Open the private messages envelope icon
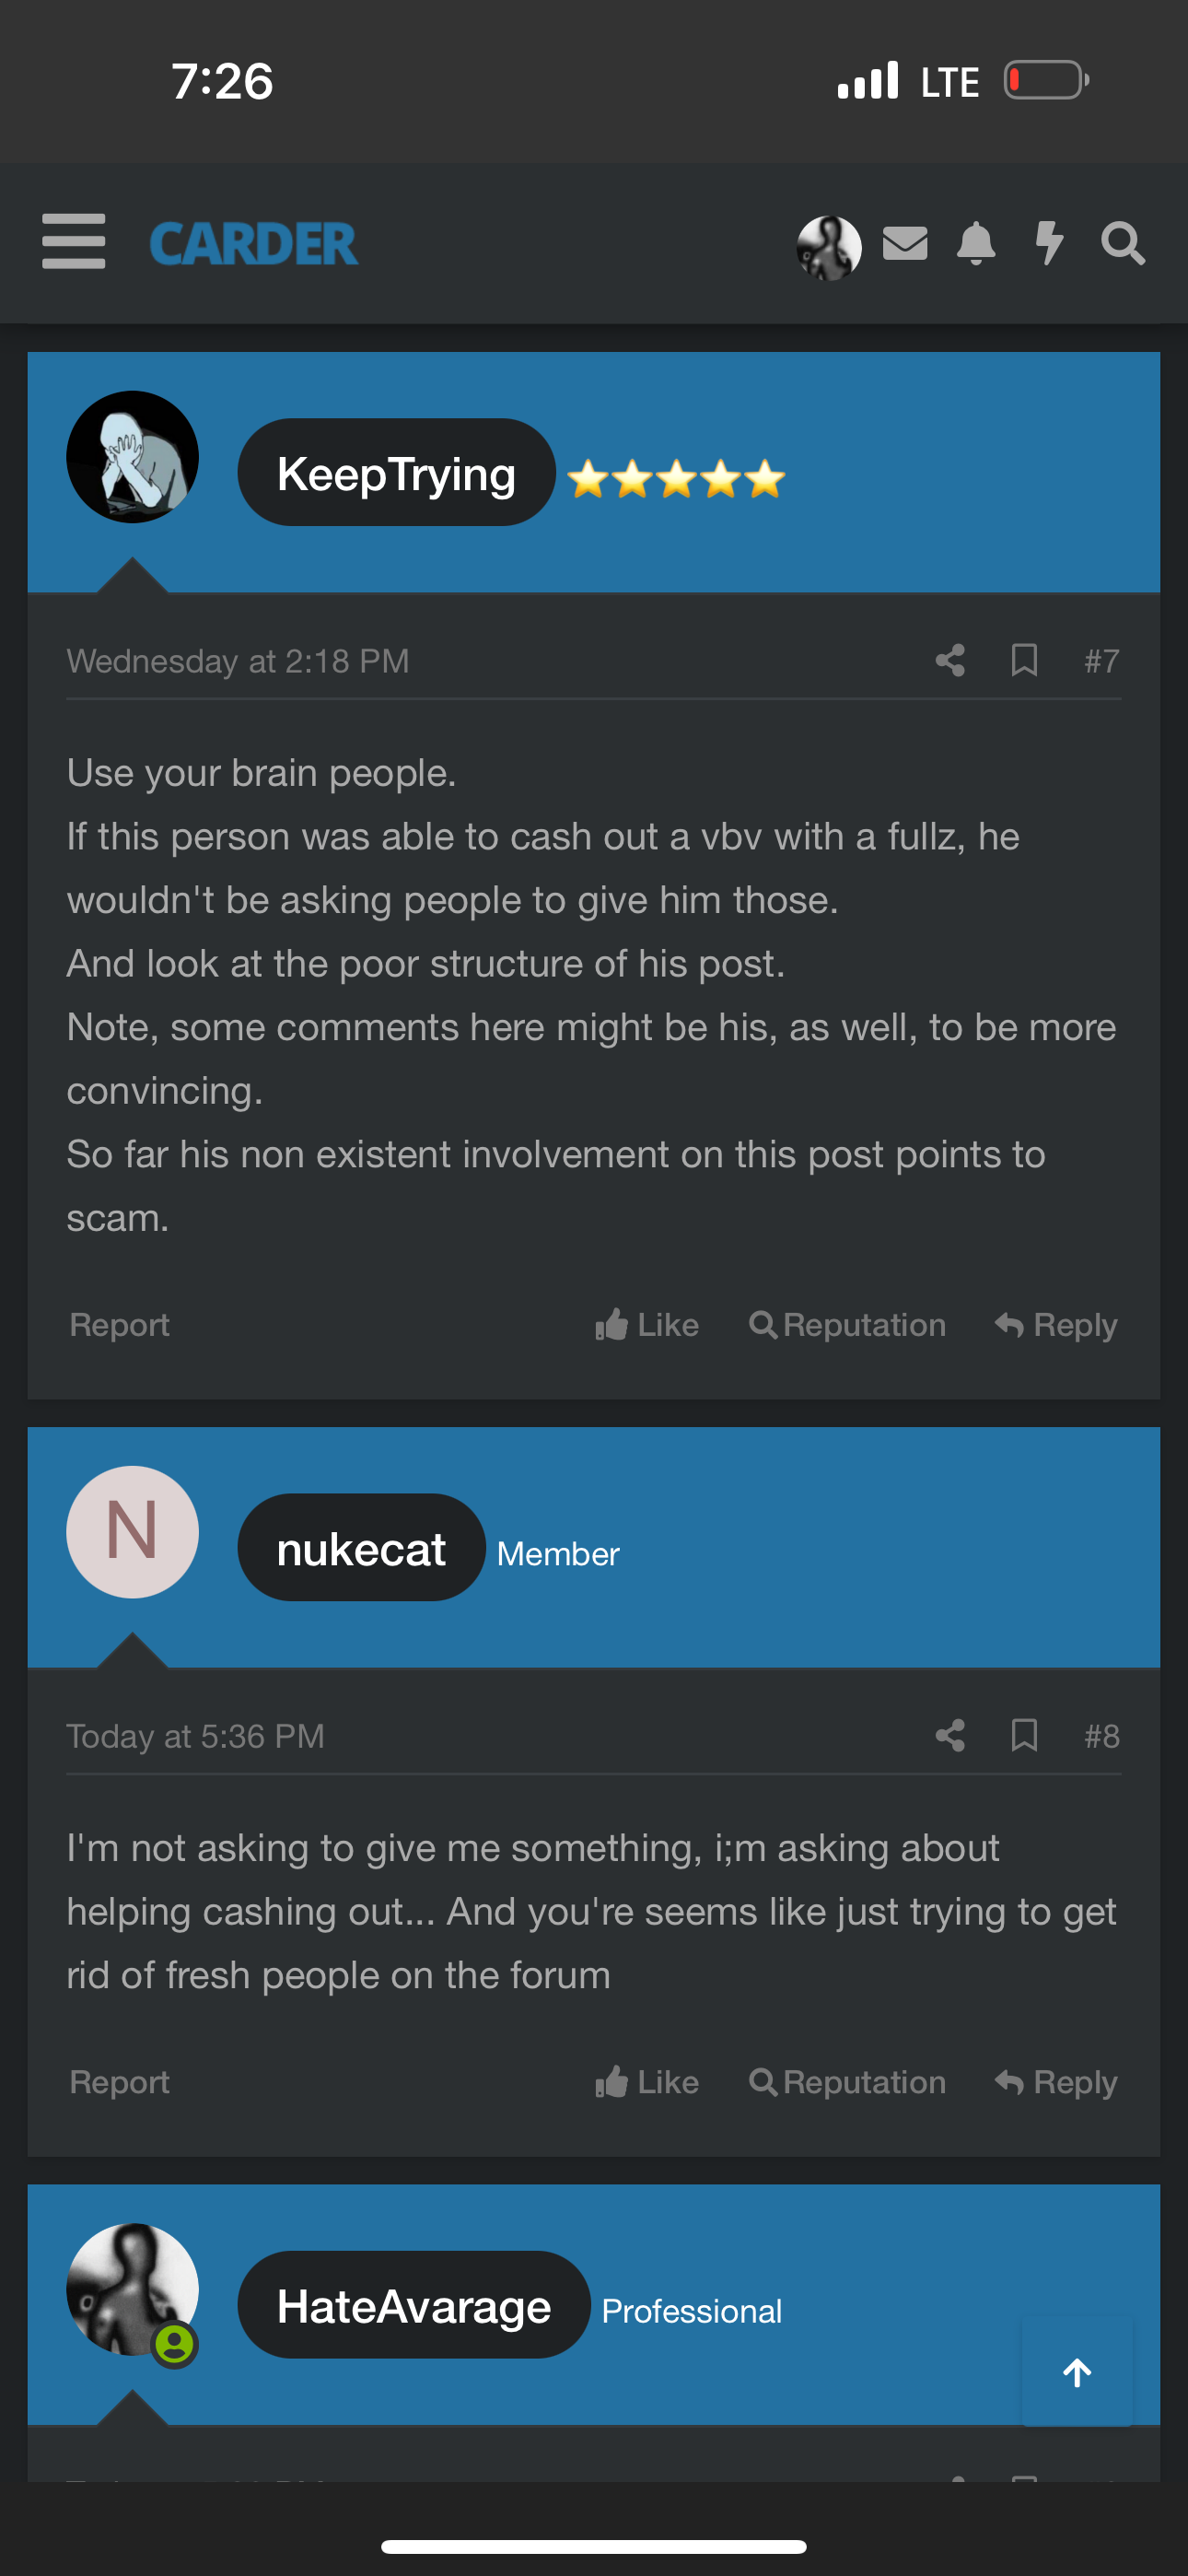Image resolution: width=1188 pixels, height=2576 pixels. point(905,243)
